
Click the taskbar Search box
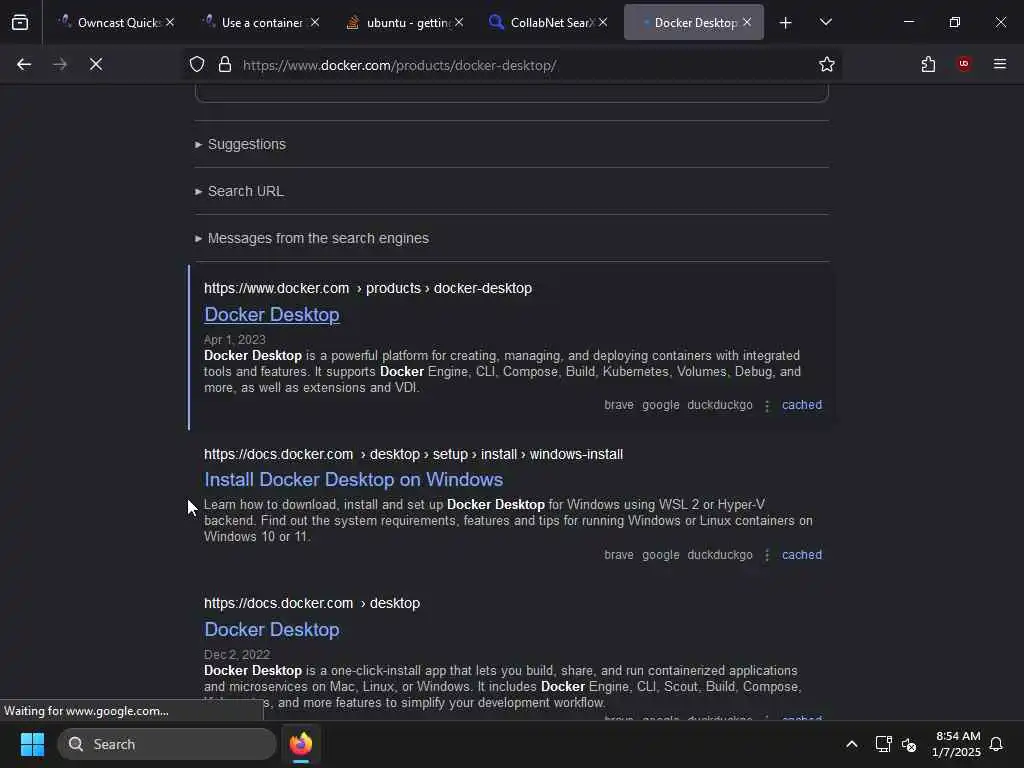(x=167, y=744)
